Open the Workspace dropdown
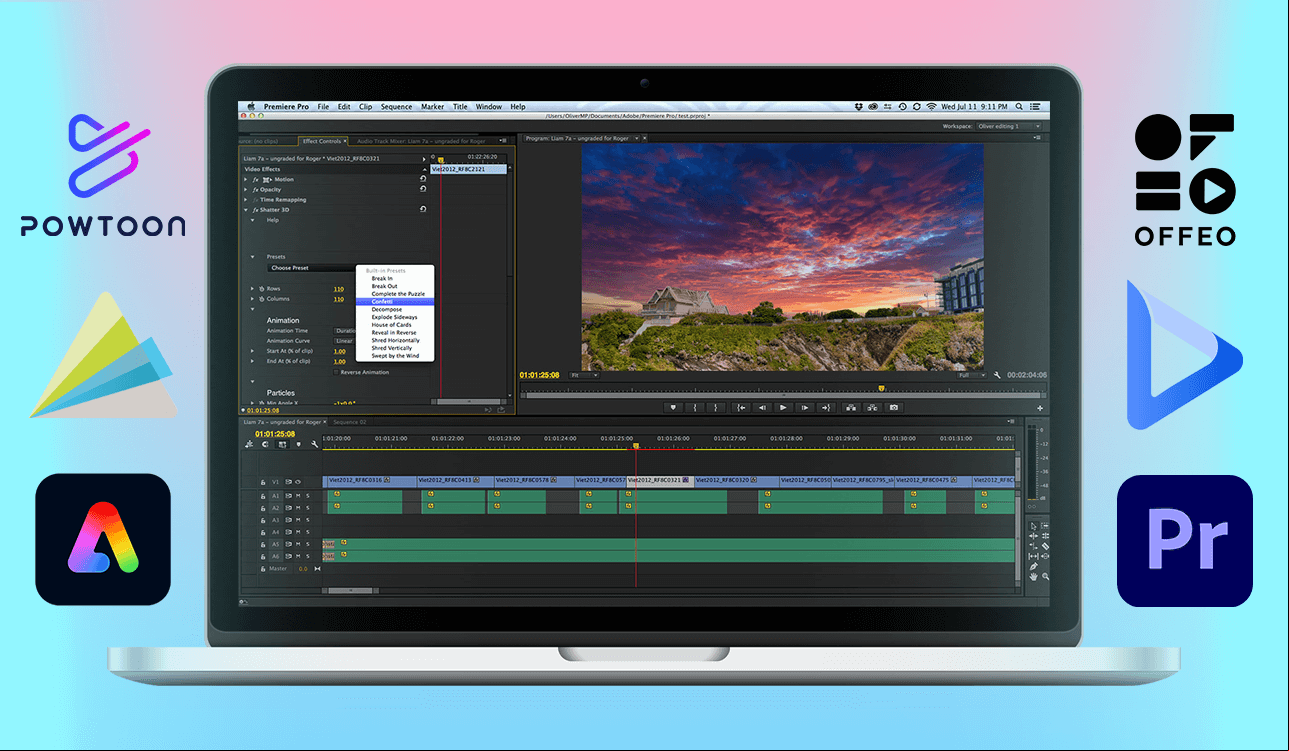The height and width of the screenshot is (751, 1289). (1011, 126)
